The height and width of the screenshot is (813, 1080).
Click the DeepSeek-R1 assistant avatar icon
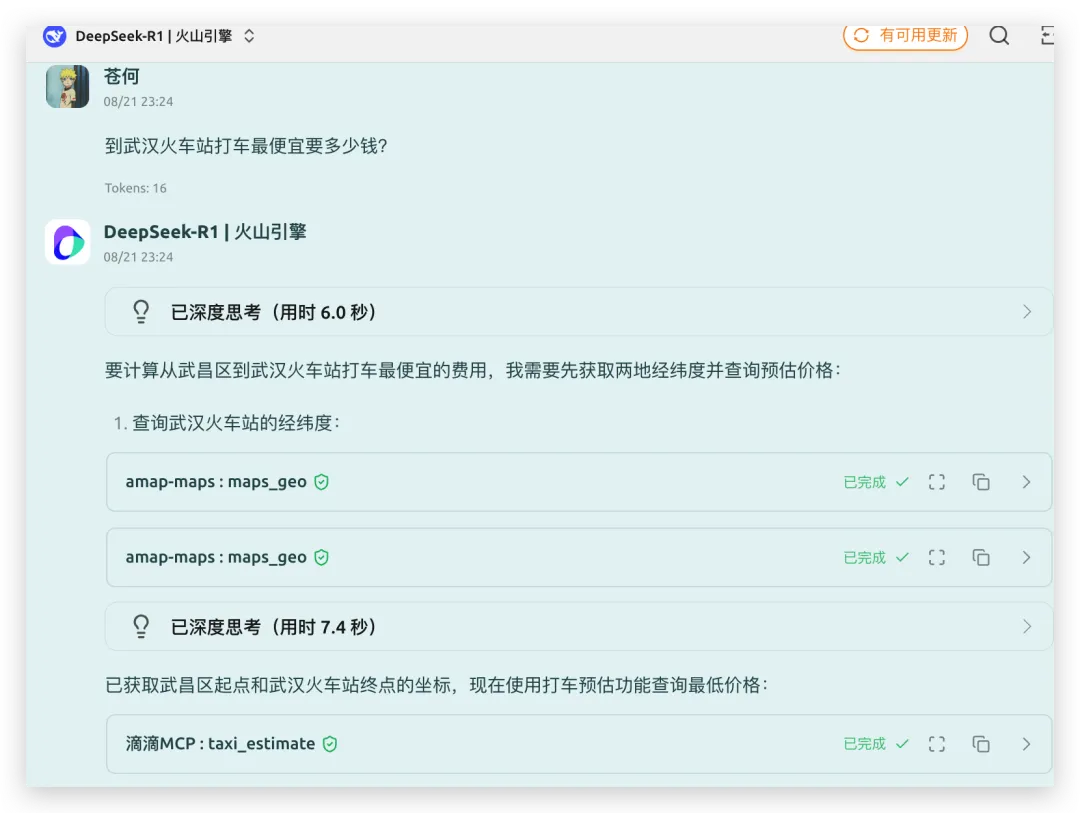(x=67, y=243)
